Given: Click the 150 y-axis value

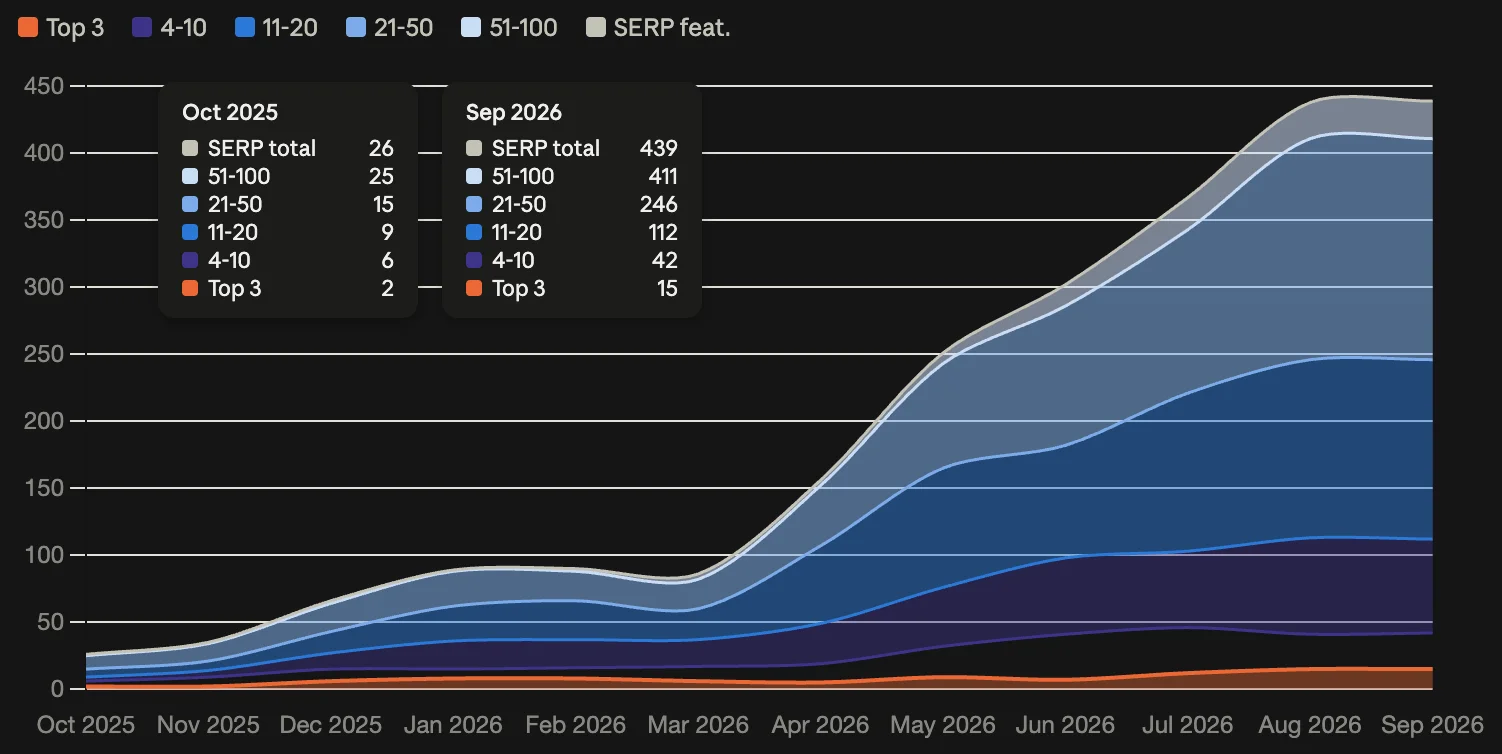Looking at the screenshot, I should (x=43, y=488).
